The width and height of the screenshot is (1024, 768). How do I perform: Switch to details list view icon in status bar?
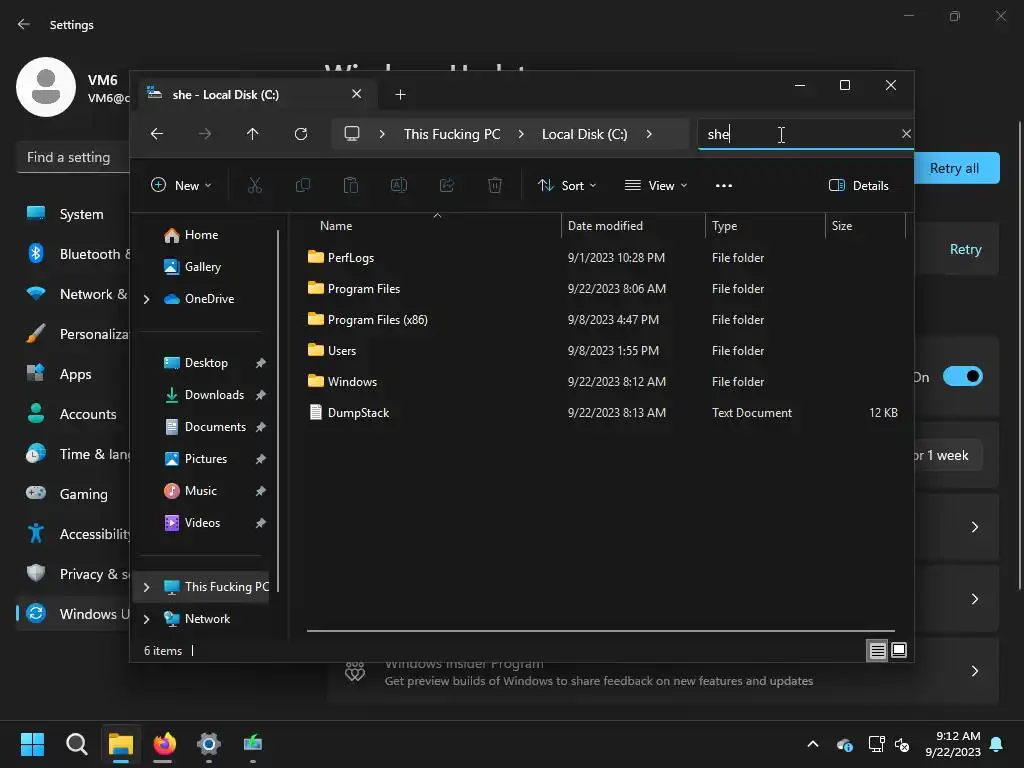tap(877, 650)
